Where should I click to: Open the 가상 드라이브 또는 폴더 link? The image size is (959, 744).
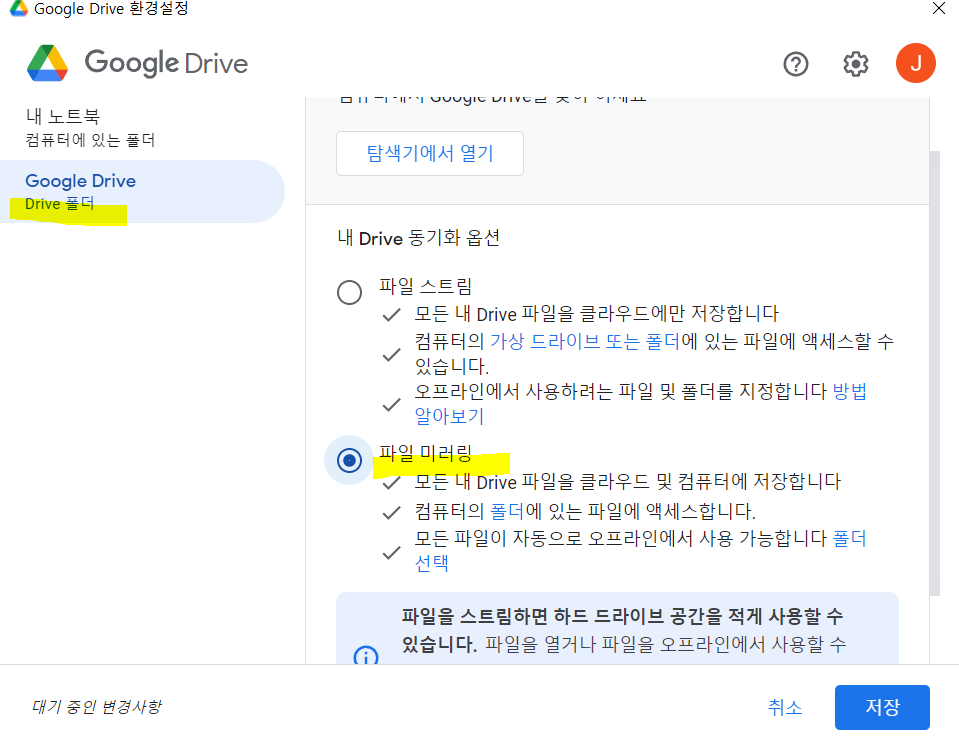click(x=585, y=341)
